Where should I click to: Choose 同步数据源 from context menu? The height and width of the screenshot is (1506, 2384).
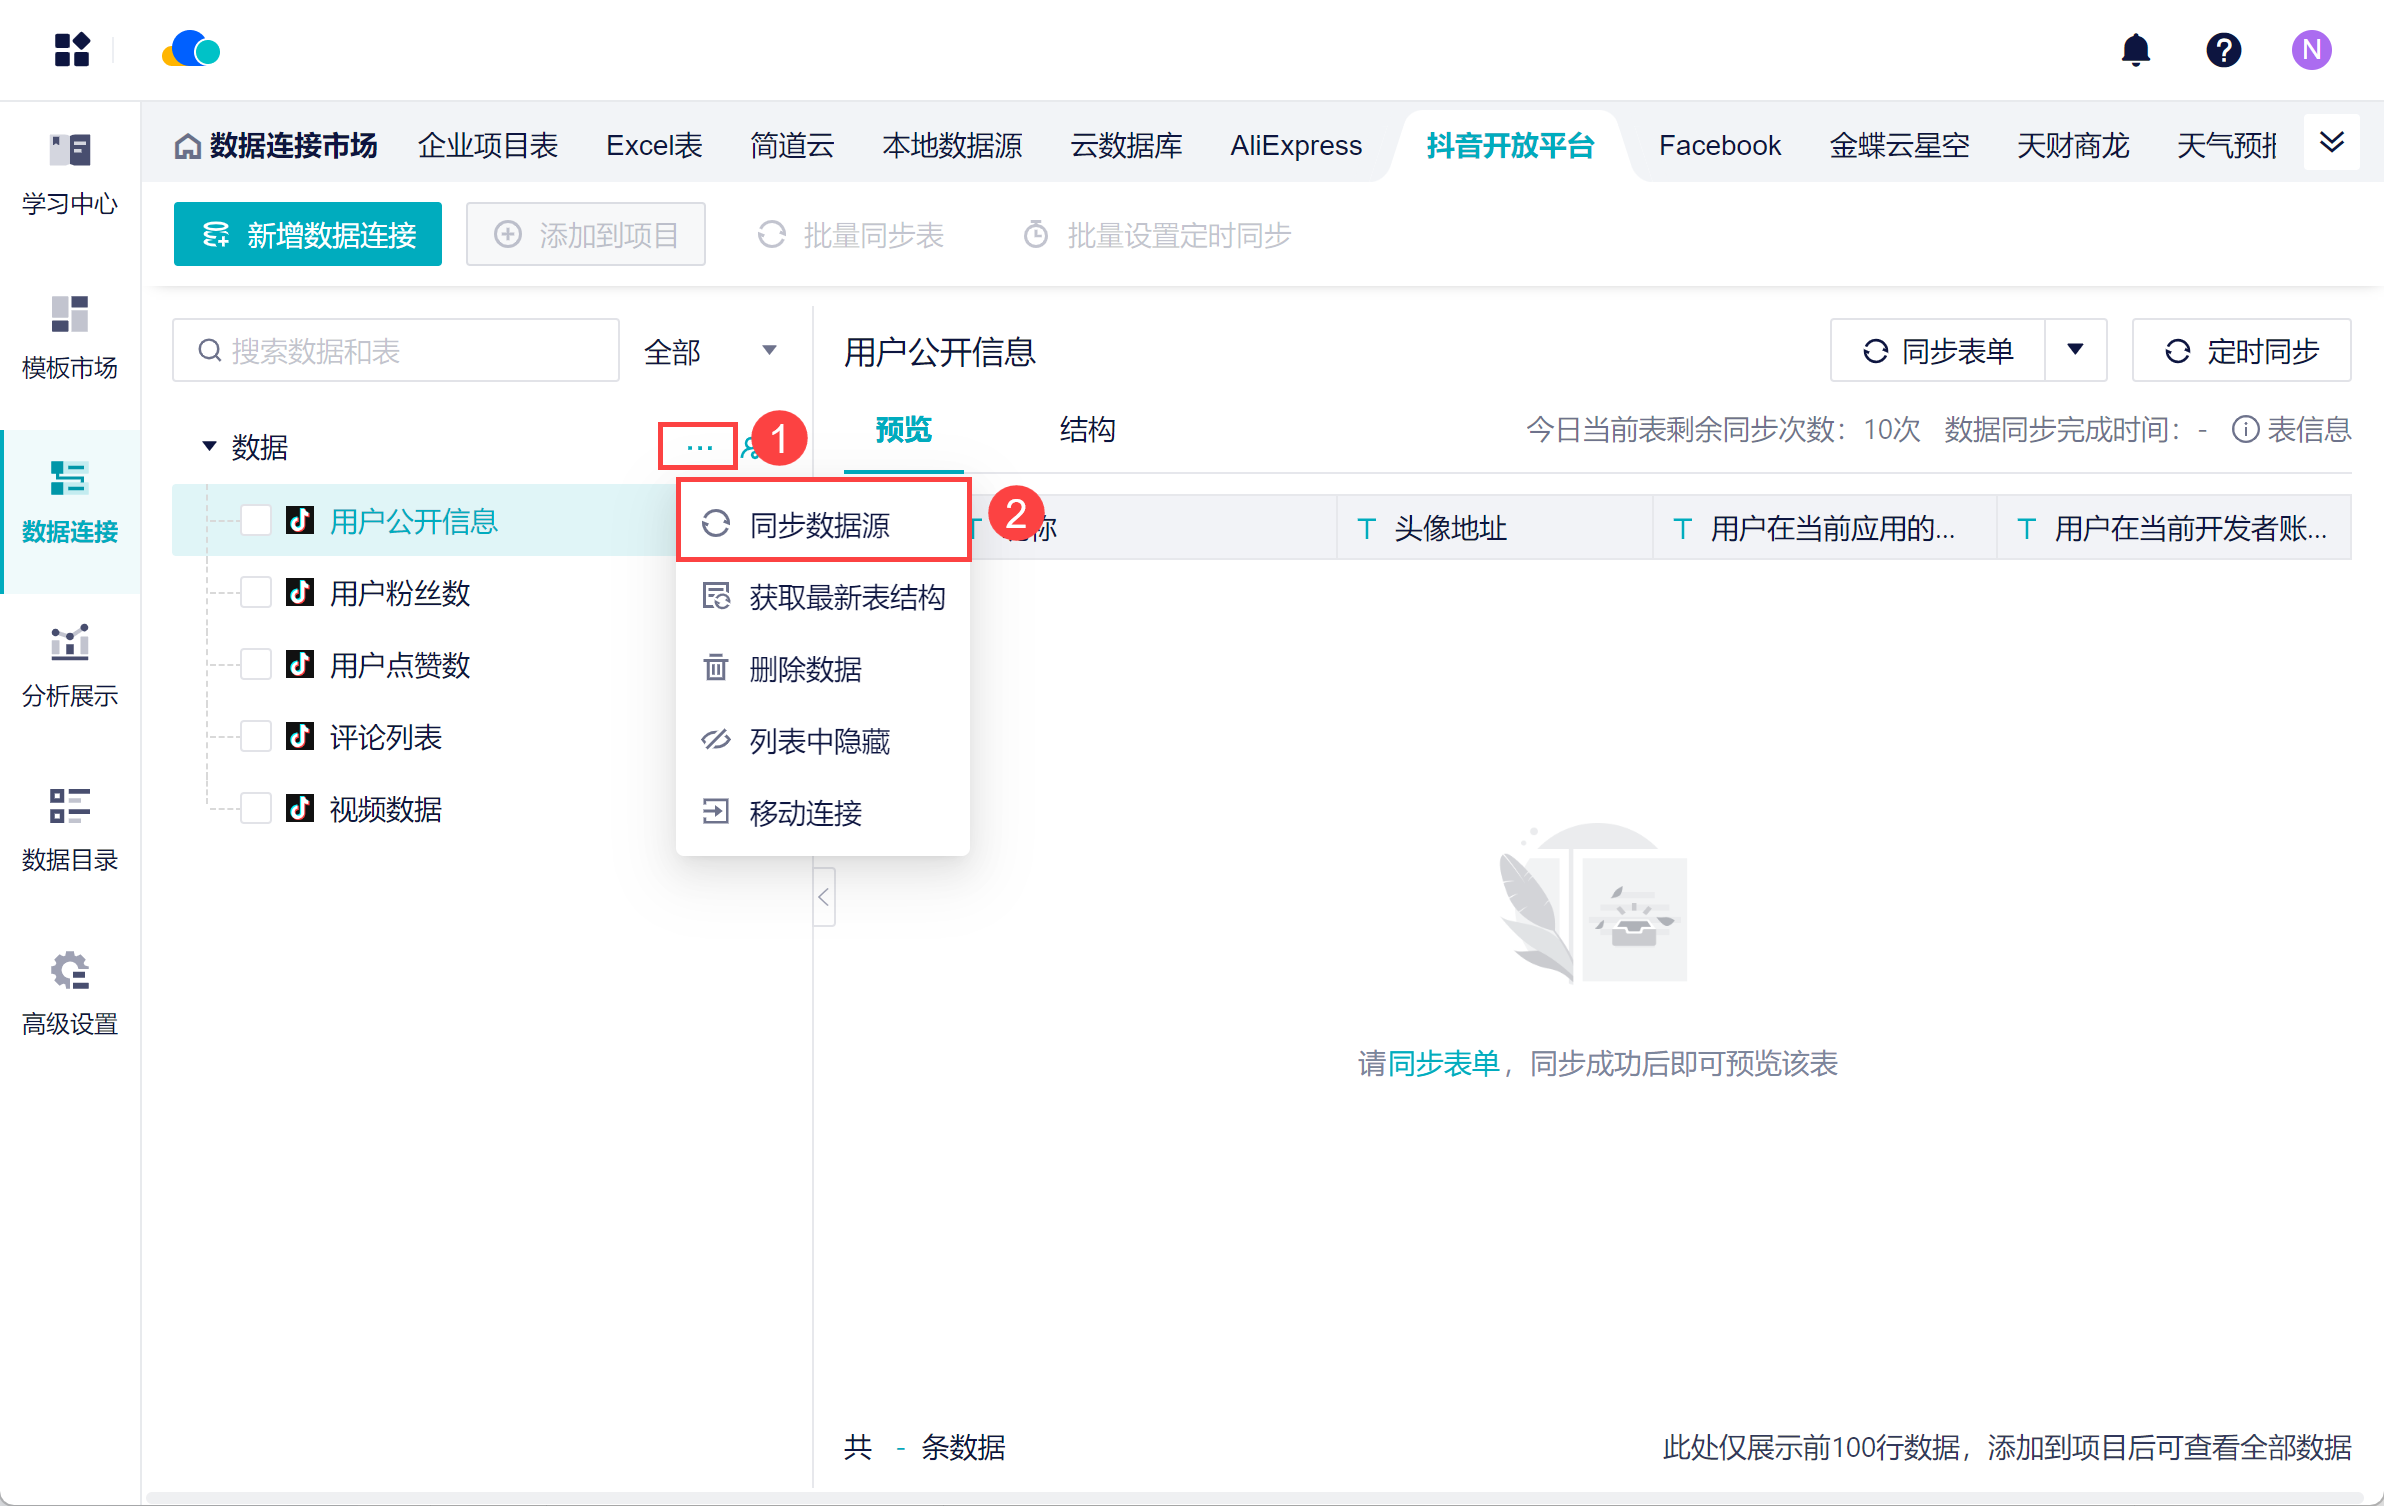[820, 525]
